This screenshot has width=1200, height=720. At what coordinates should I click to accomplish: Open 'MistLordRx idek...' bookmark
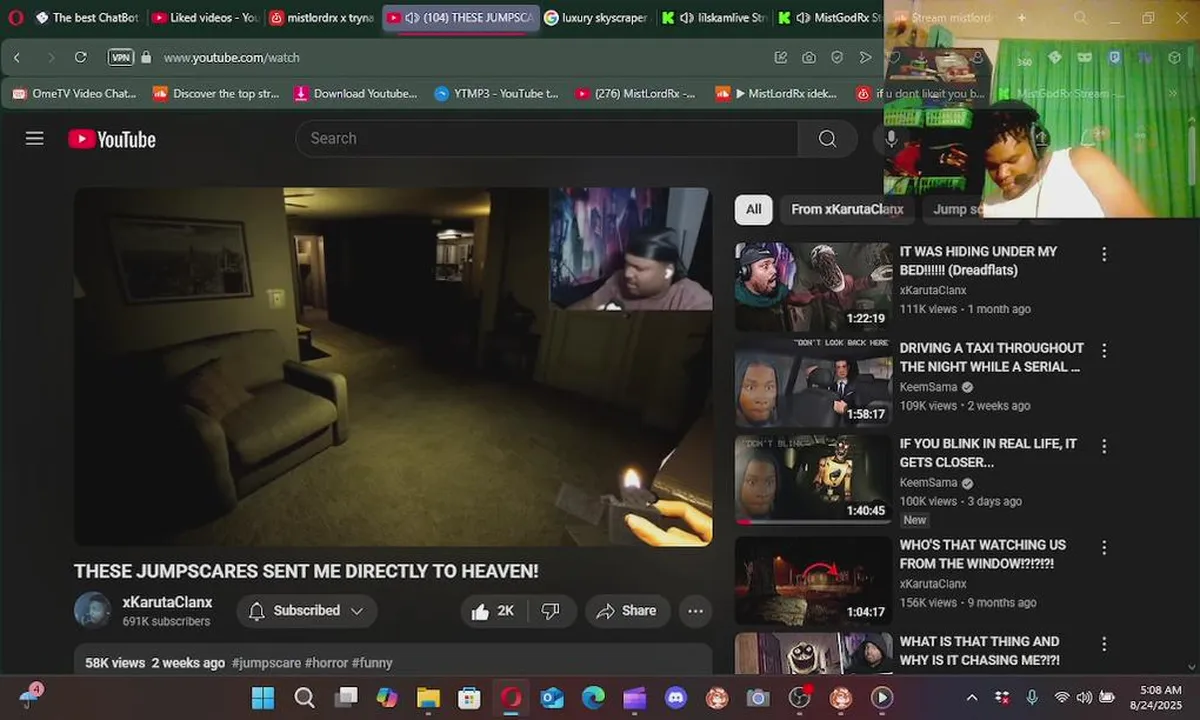click(x=777, y=93)
